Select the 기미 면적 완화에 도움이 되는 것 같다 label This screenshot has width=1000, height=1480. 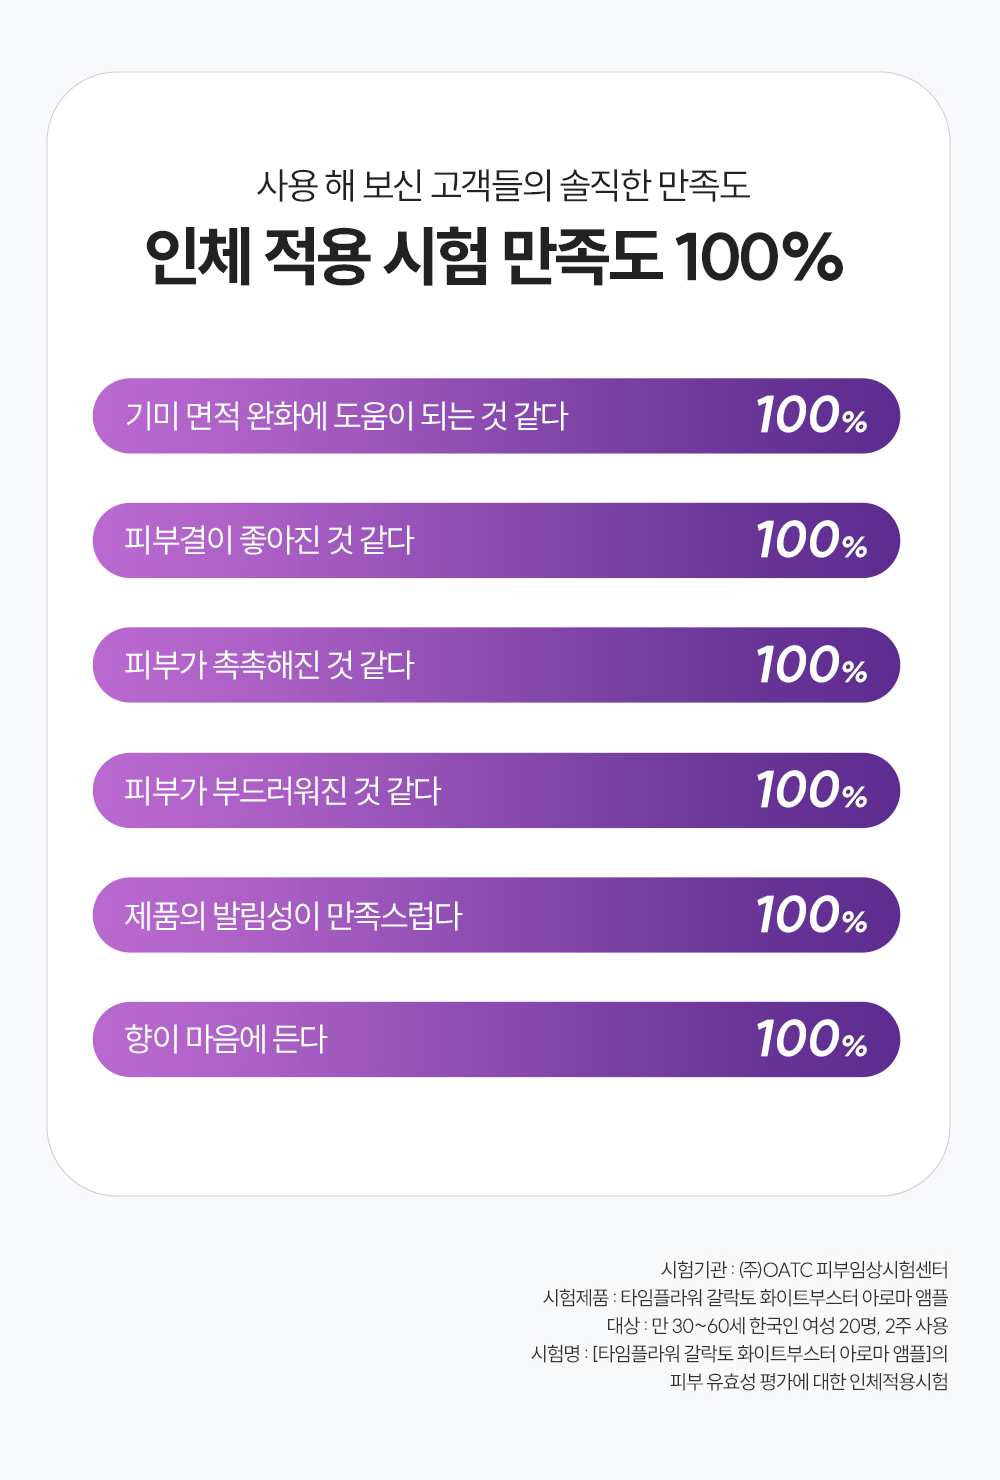pos(346,416)
